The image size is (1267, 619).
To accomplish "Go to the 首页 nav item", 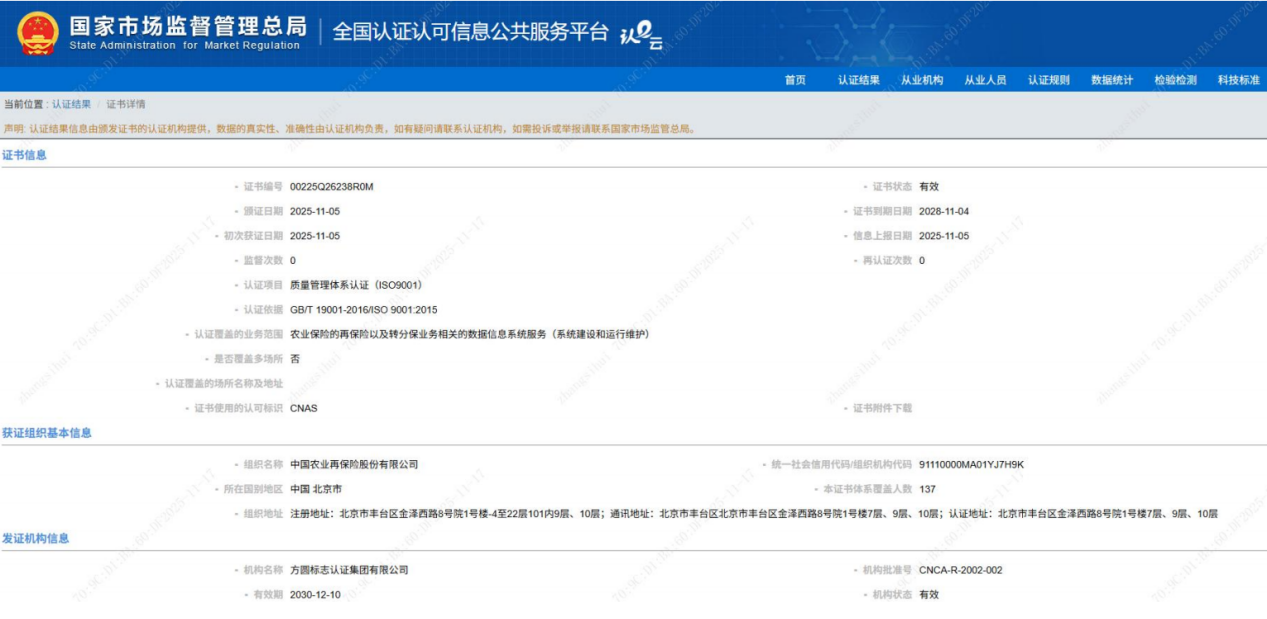I will (795, 80).
